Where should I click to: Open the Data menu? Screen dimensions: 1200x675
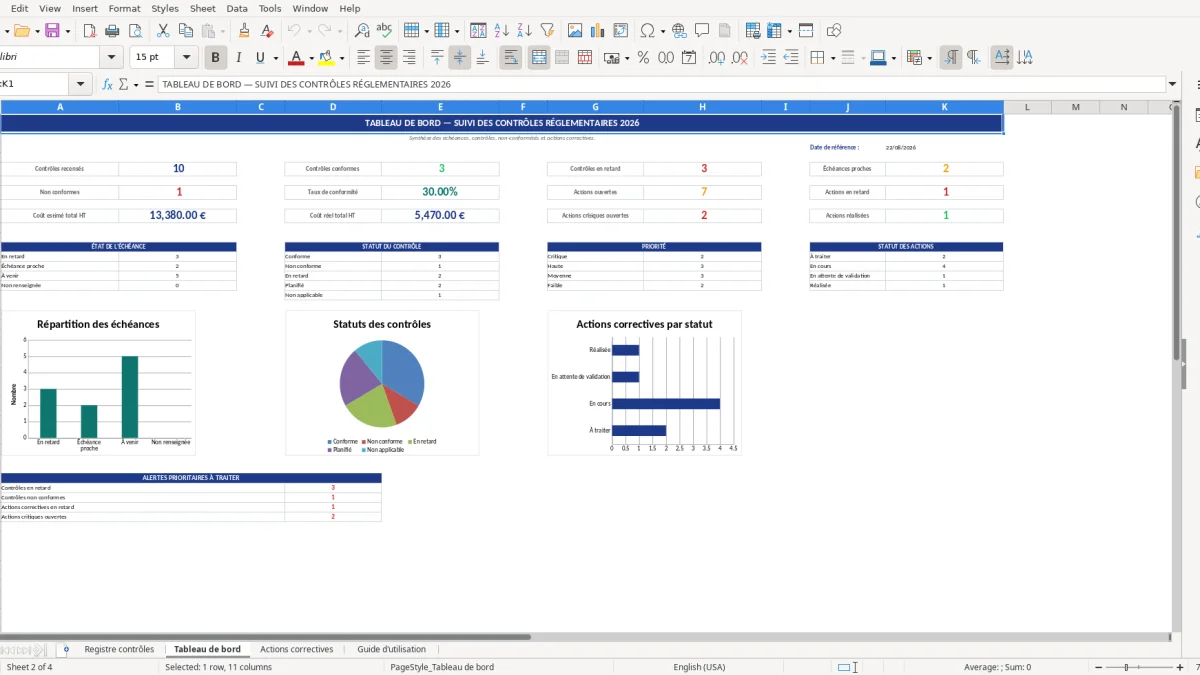coord(237,8)
